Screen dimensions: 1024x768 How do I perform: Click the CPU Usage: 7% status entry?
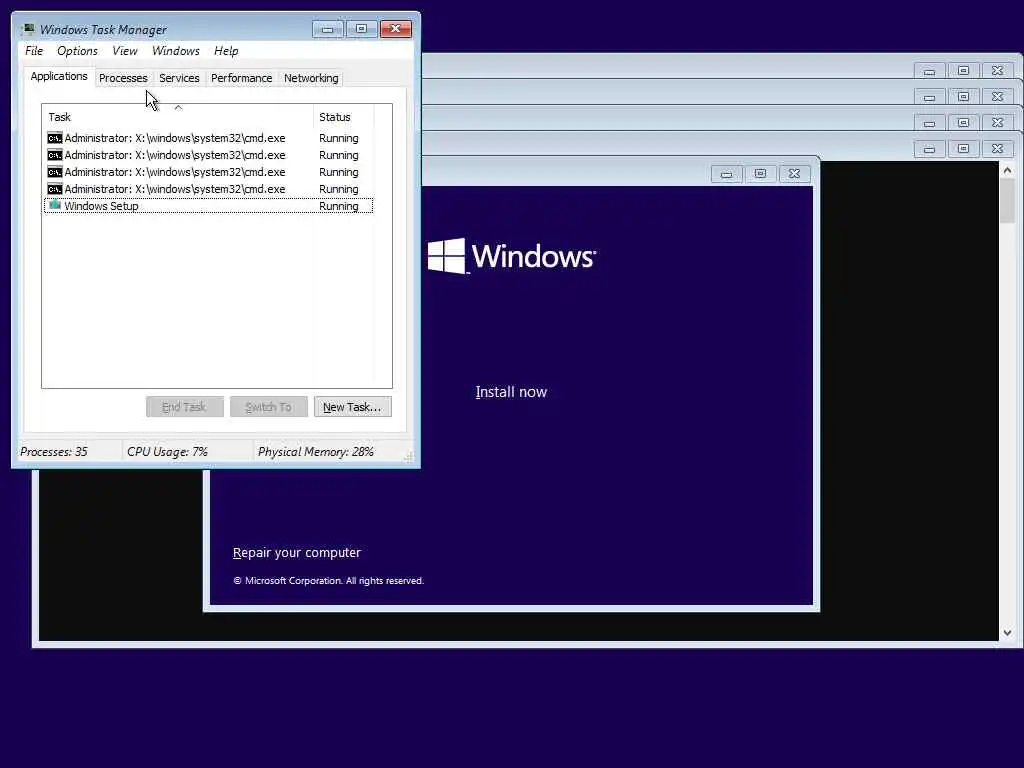[x=167, y=452]
